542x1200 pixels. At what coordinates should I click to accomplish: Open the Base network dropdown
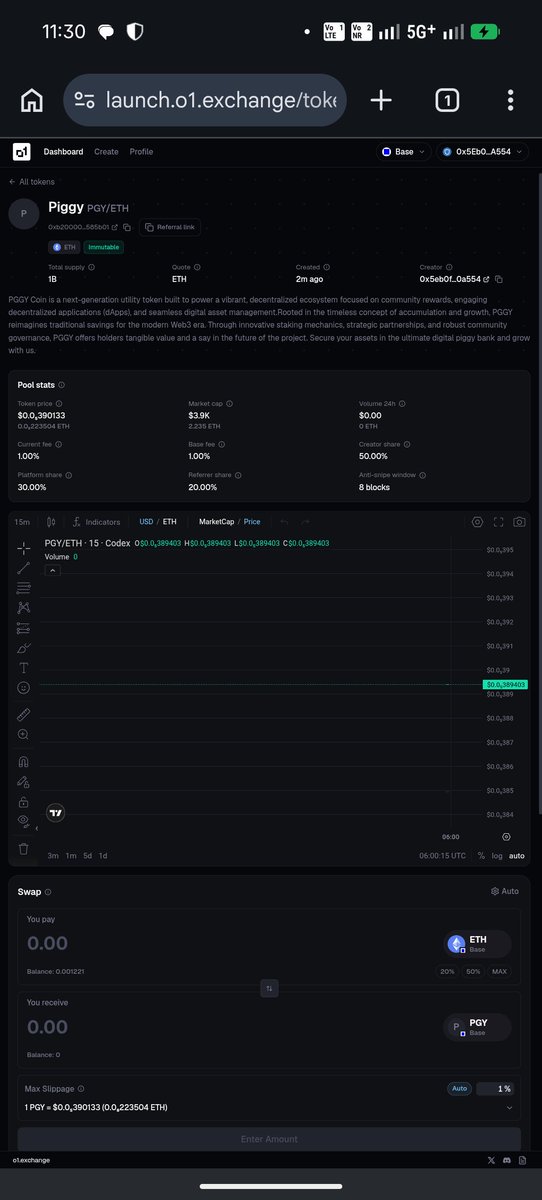pyautogui.click(x=404, y=152)
